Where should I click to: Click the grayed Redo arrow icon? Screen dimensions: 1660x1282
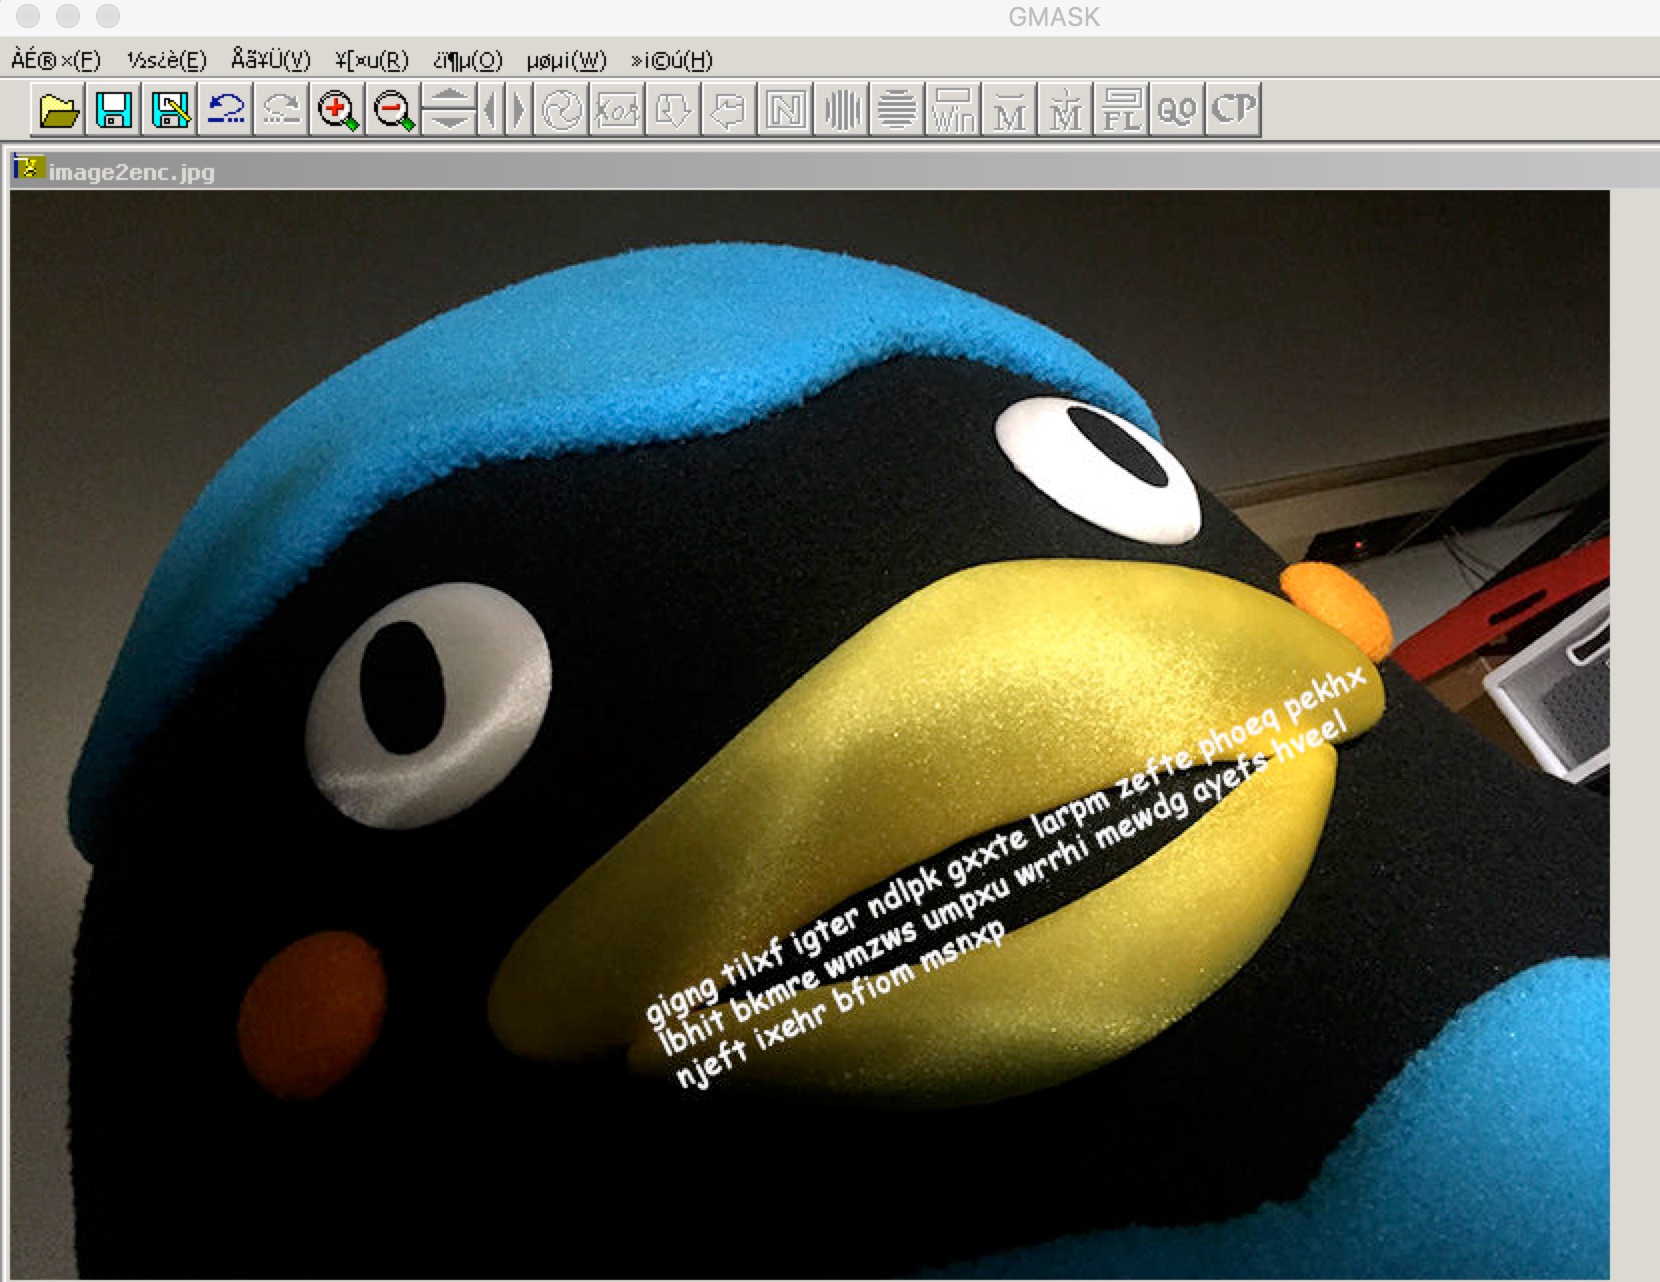click(282, 110)
